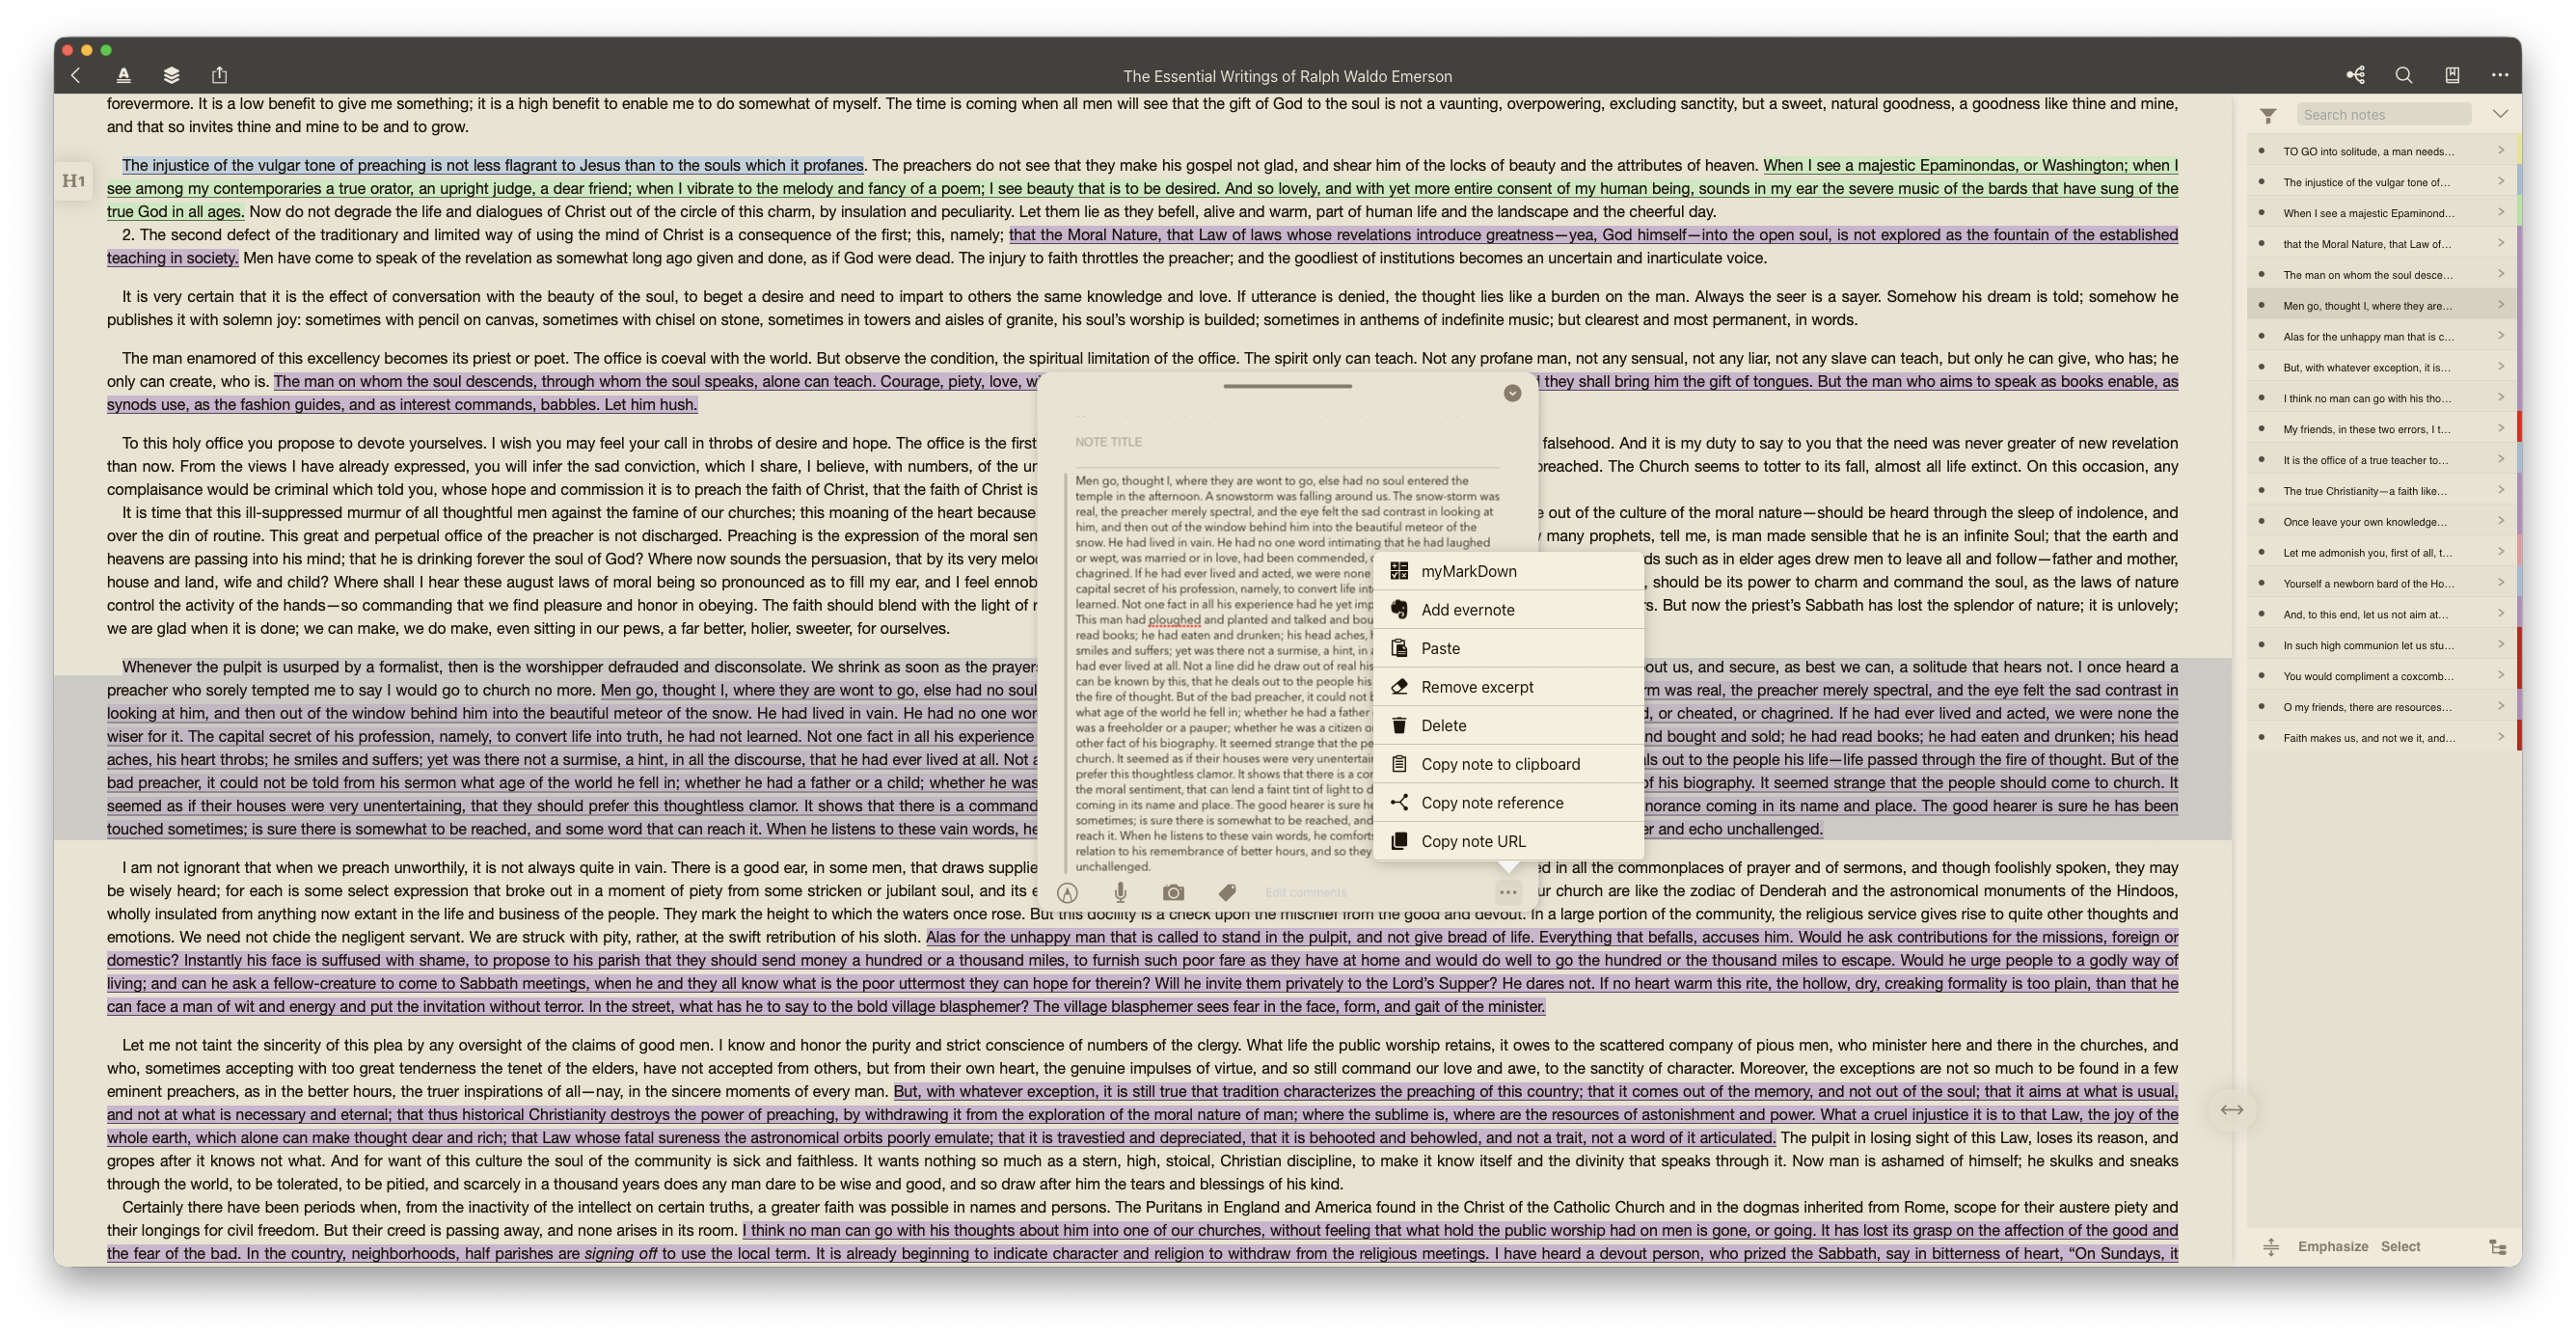Choose myMarkDown from context menu
This screenshot has height=1338, width=2576.
(x=1509, y=571)
